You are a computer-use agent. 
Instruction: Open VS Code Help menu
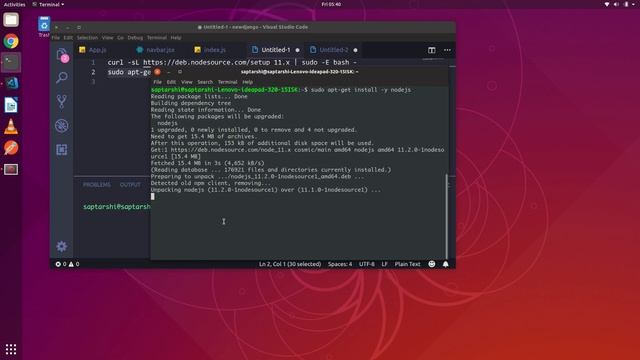point(176,38)
